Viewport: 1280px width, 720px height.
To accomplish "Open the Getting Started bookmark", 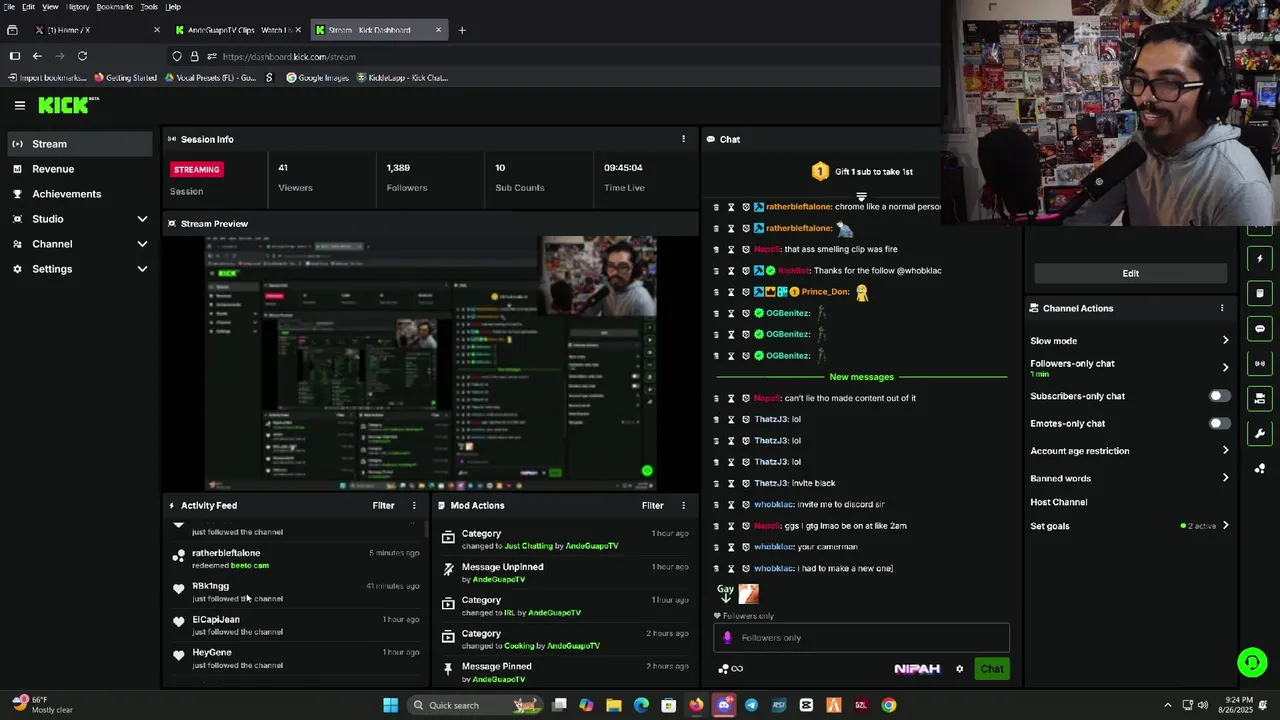I will [x=125, y=78].
